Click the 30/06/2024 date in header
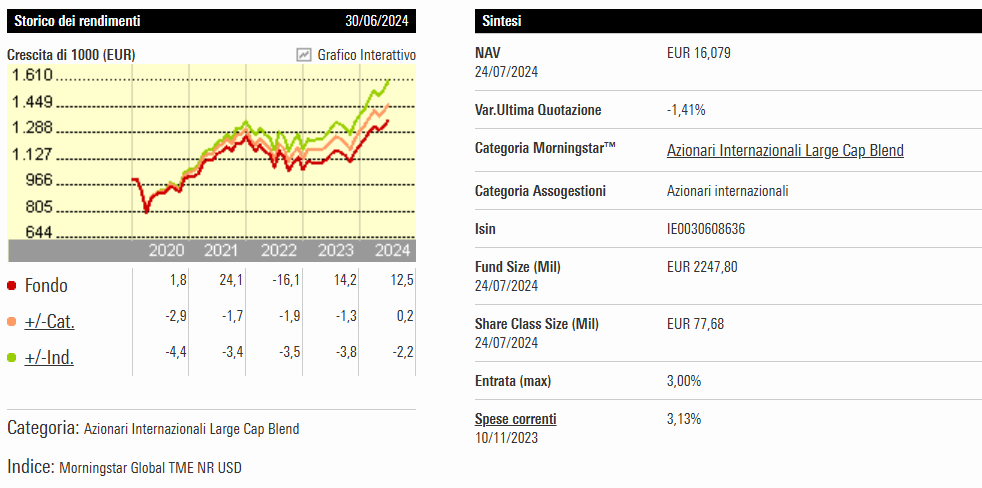Image resolution: width=982 pixels, height=488 pixels. pyautogui.click(x=378, y=20)
